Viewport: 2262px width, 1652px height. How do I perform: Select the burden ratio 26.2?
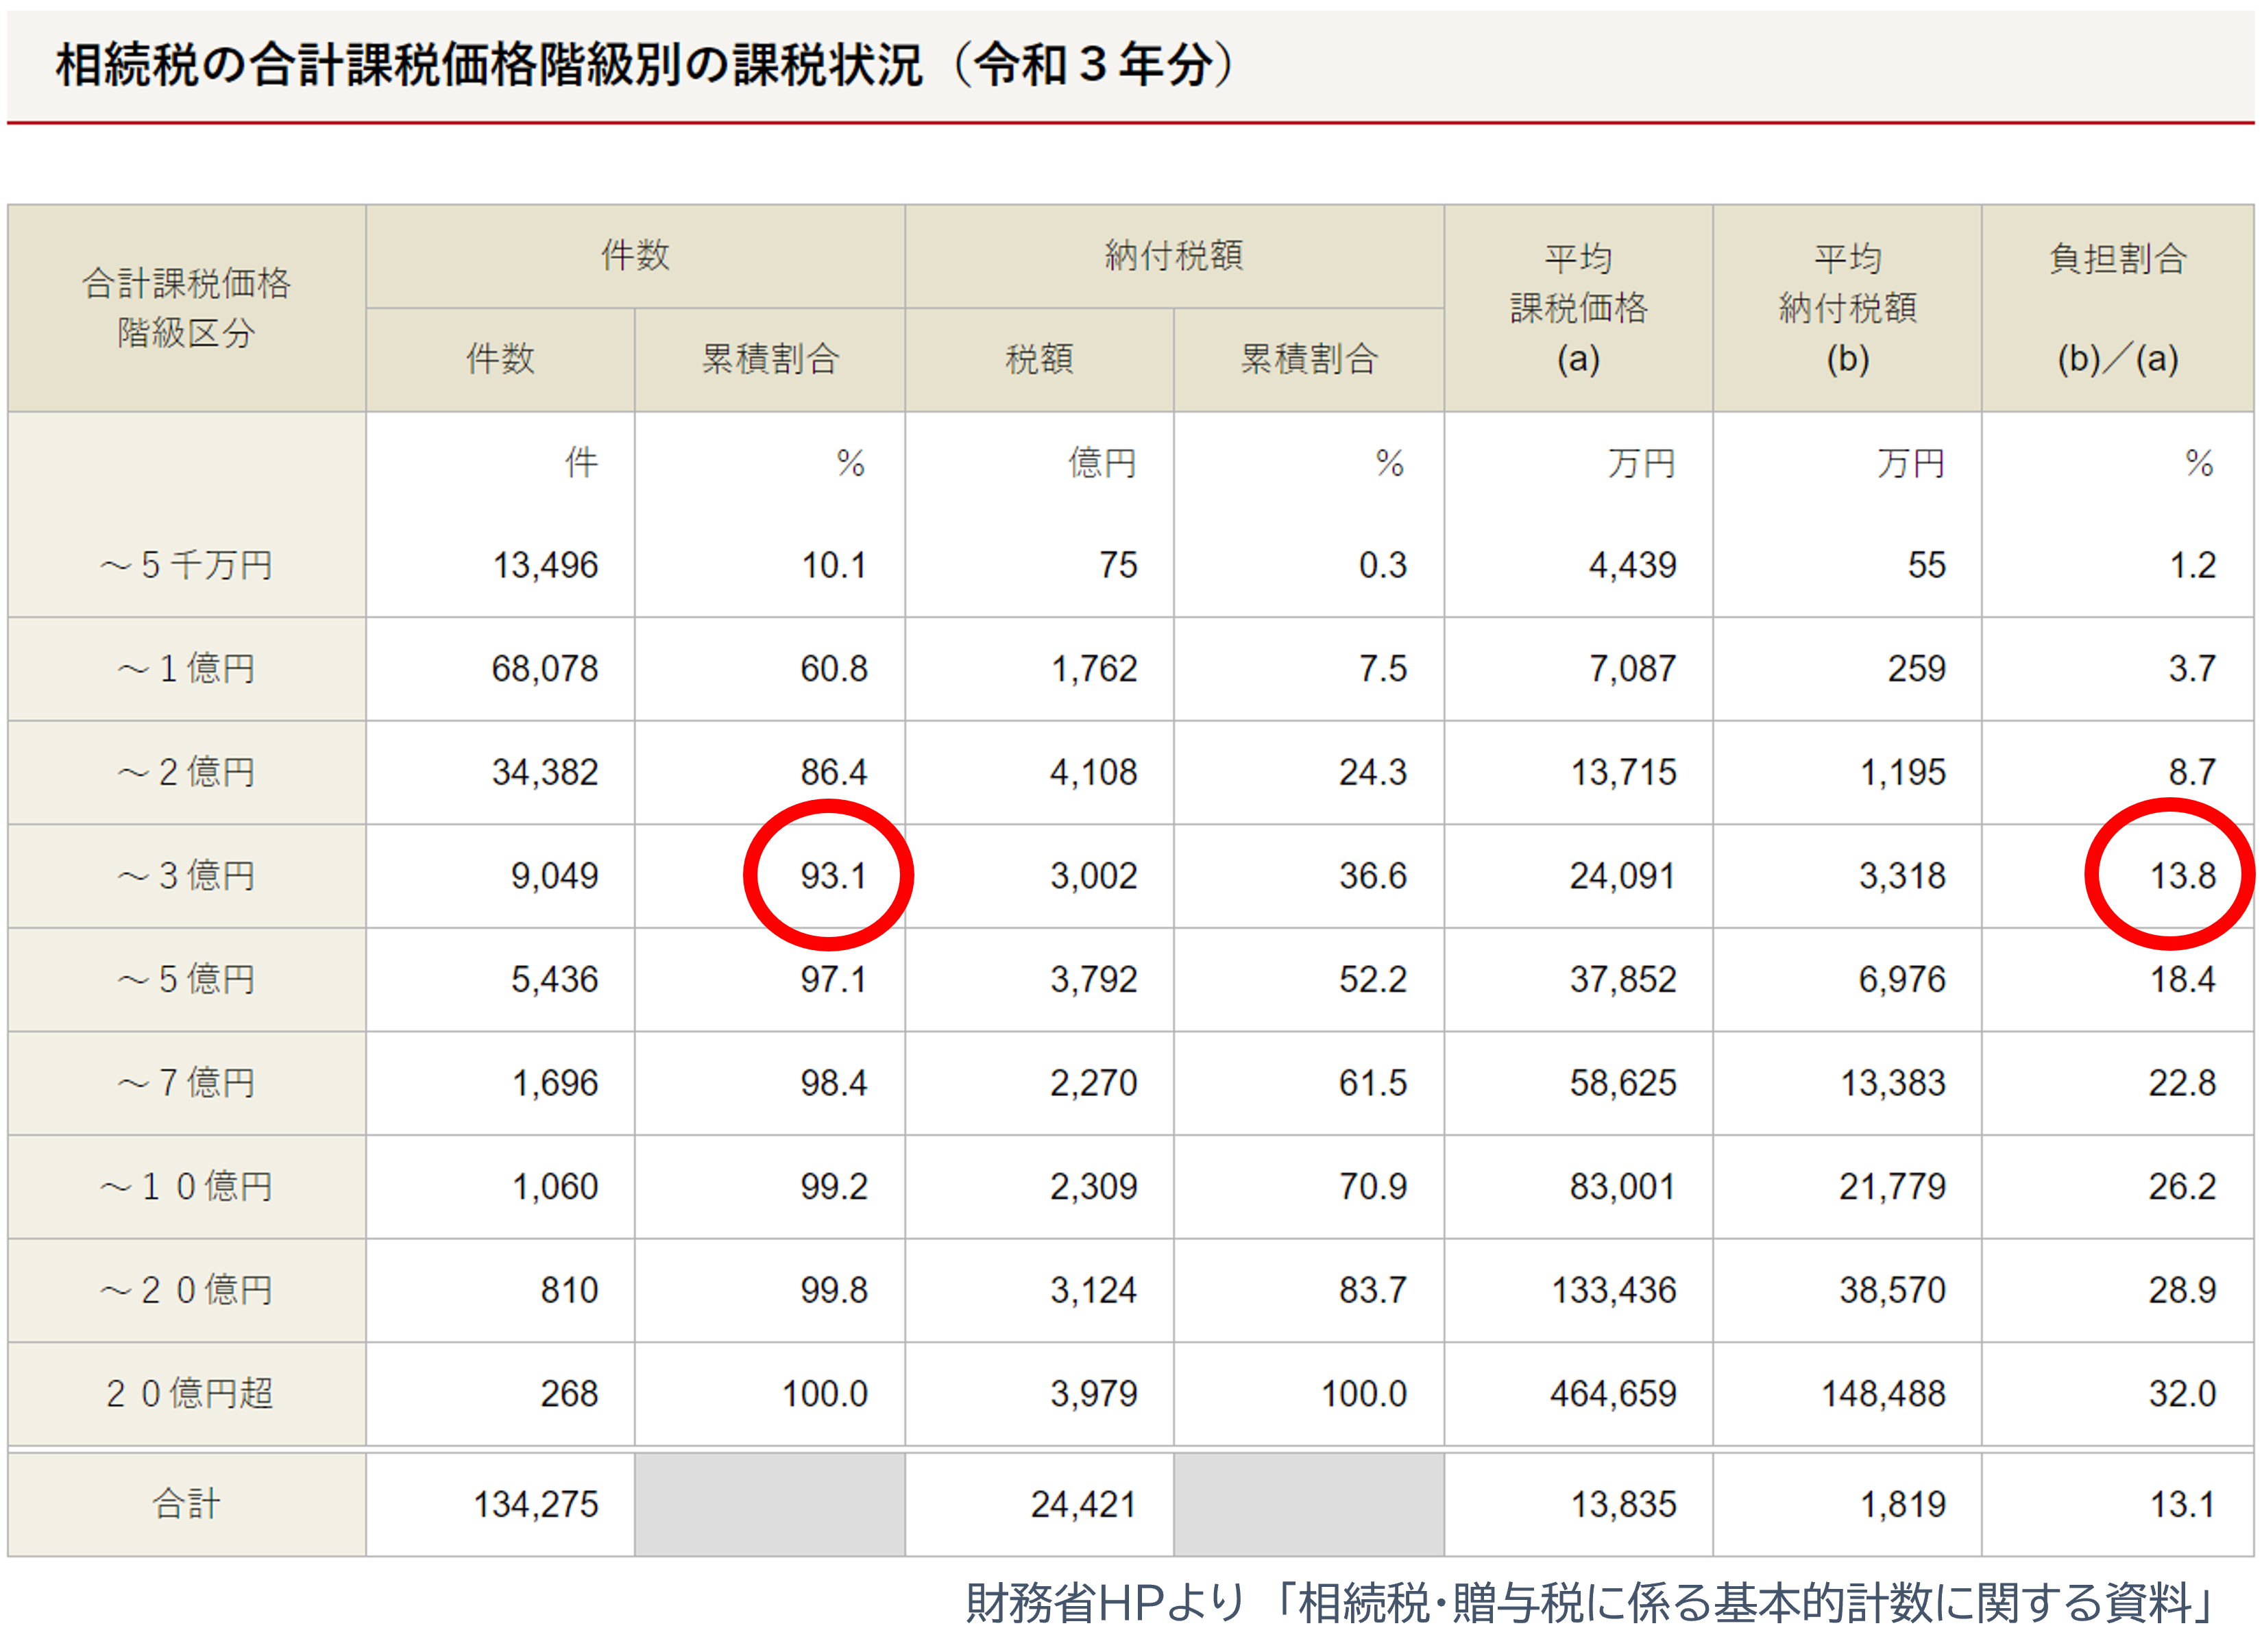pos(2183,1187)
